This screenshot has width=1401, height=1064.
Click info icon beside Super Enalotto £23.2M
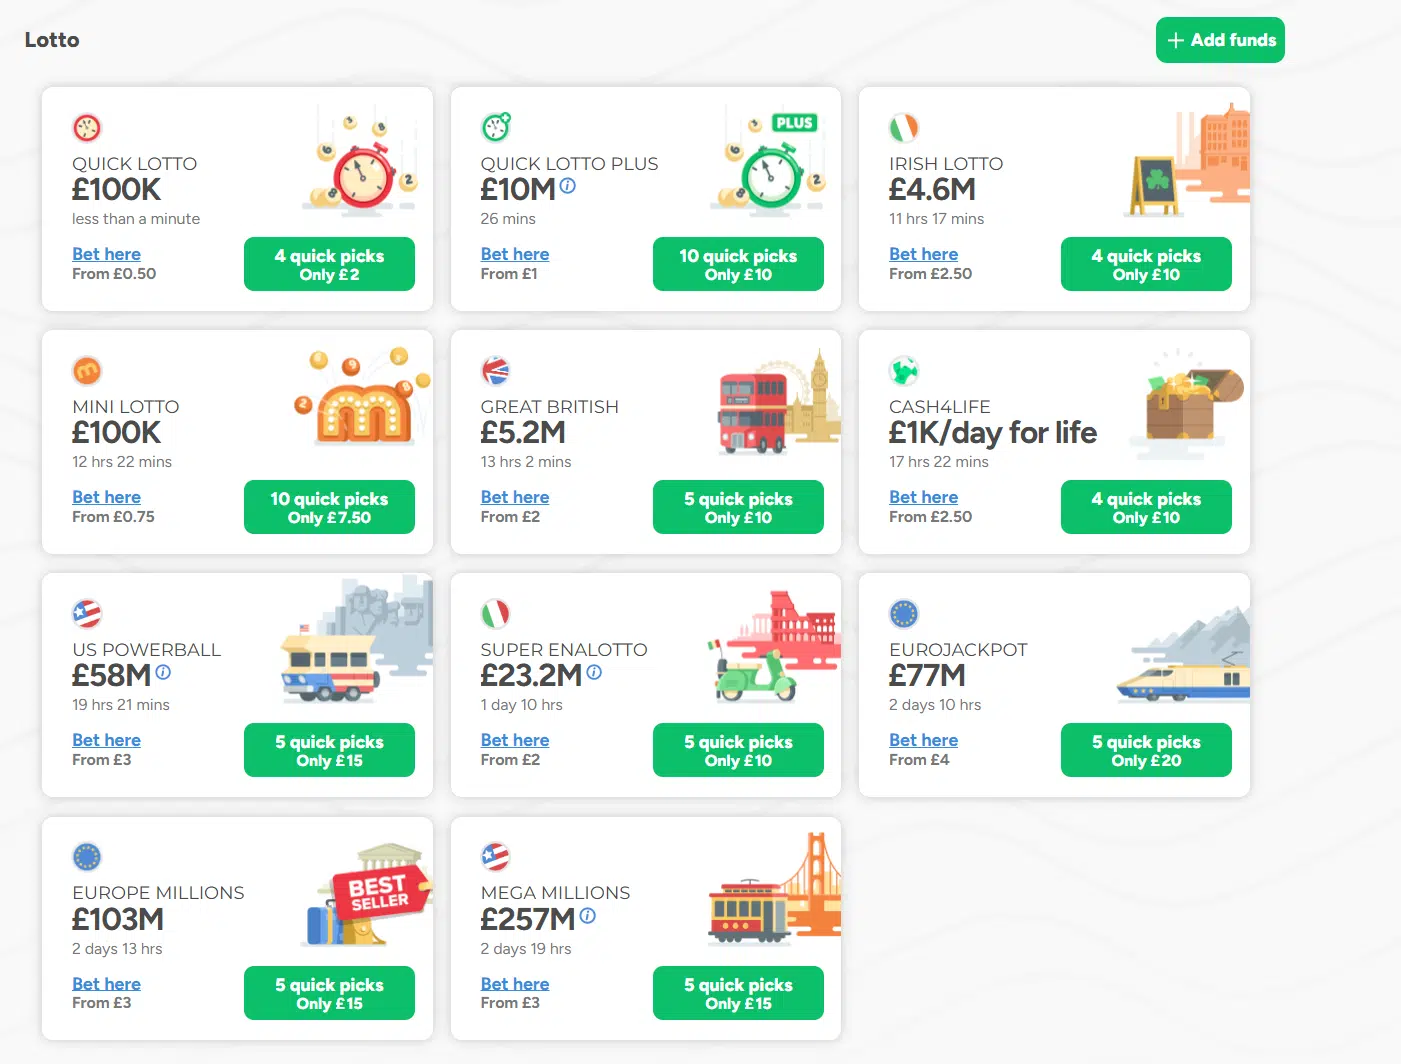coord(594,672)
